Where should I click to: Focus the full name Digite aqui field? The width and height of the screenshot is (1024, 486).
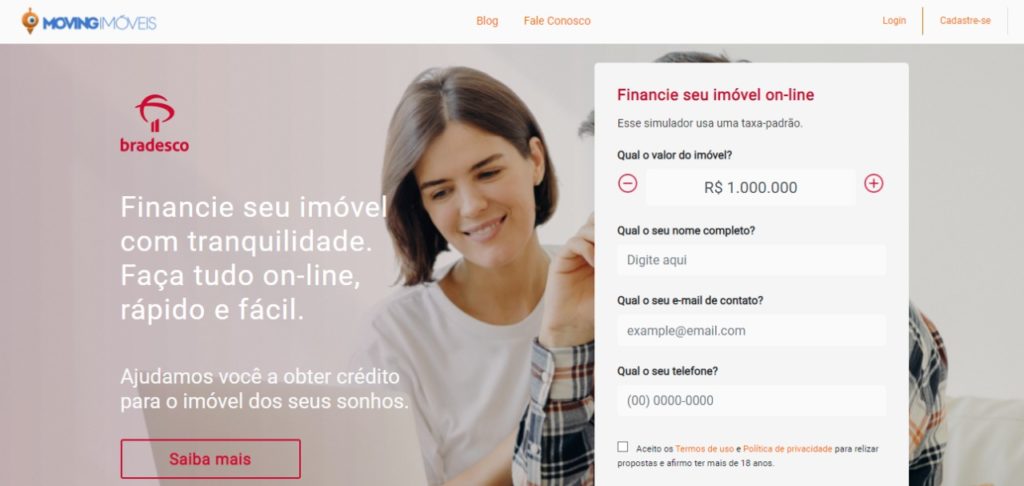(x=752, y=260)
